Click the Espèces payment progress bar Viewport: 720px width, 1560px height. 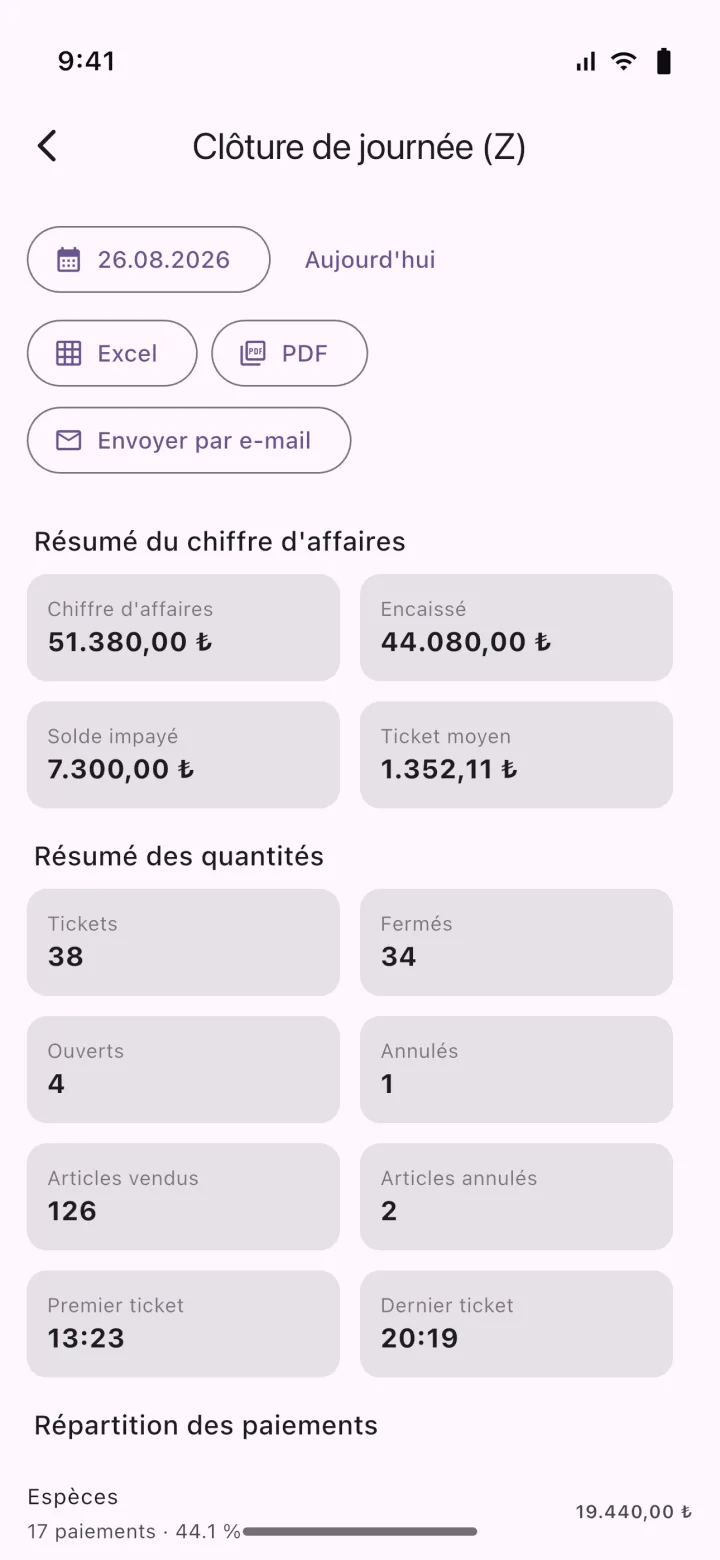click(360, 1531)
